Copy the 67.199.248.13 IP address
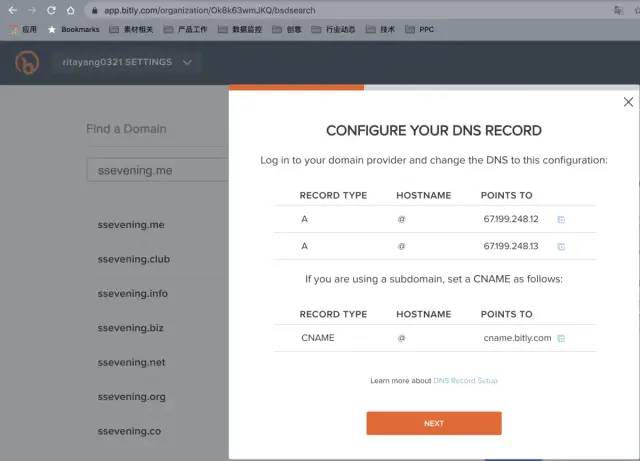 point(561,247)
